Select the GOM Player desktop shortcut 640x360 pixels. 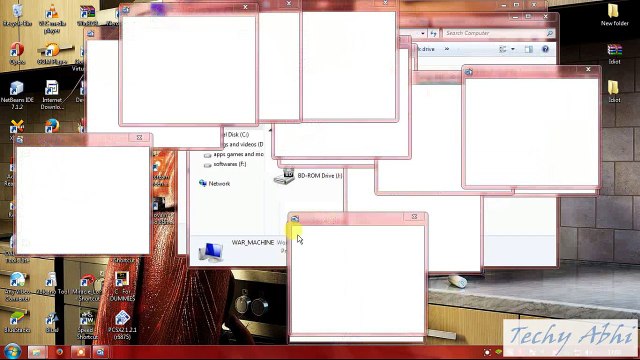pos(52,54)
